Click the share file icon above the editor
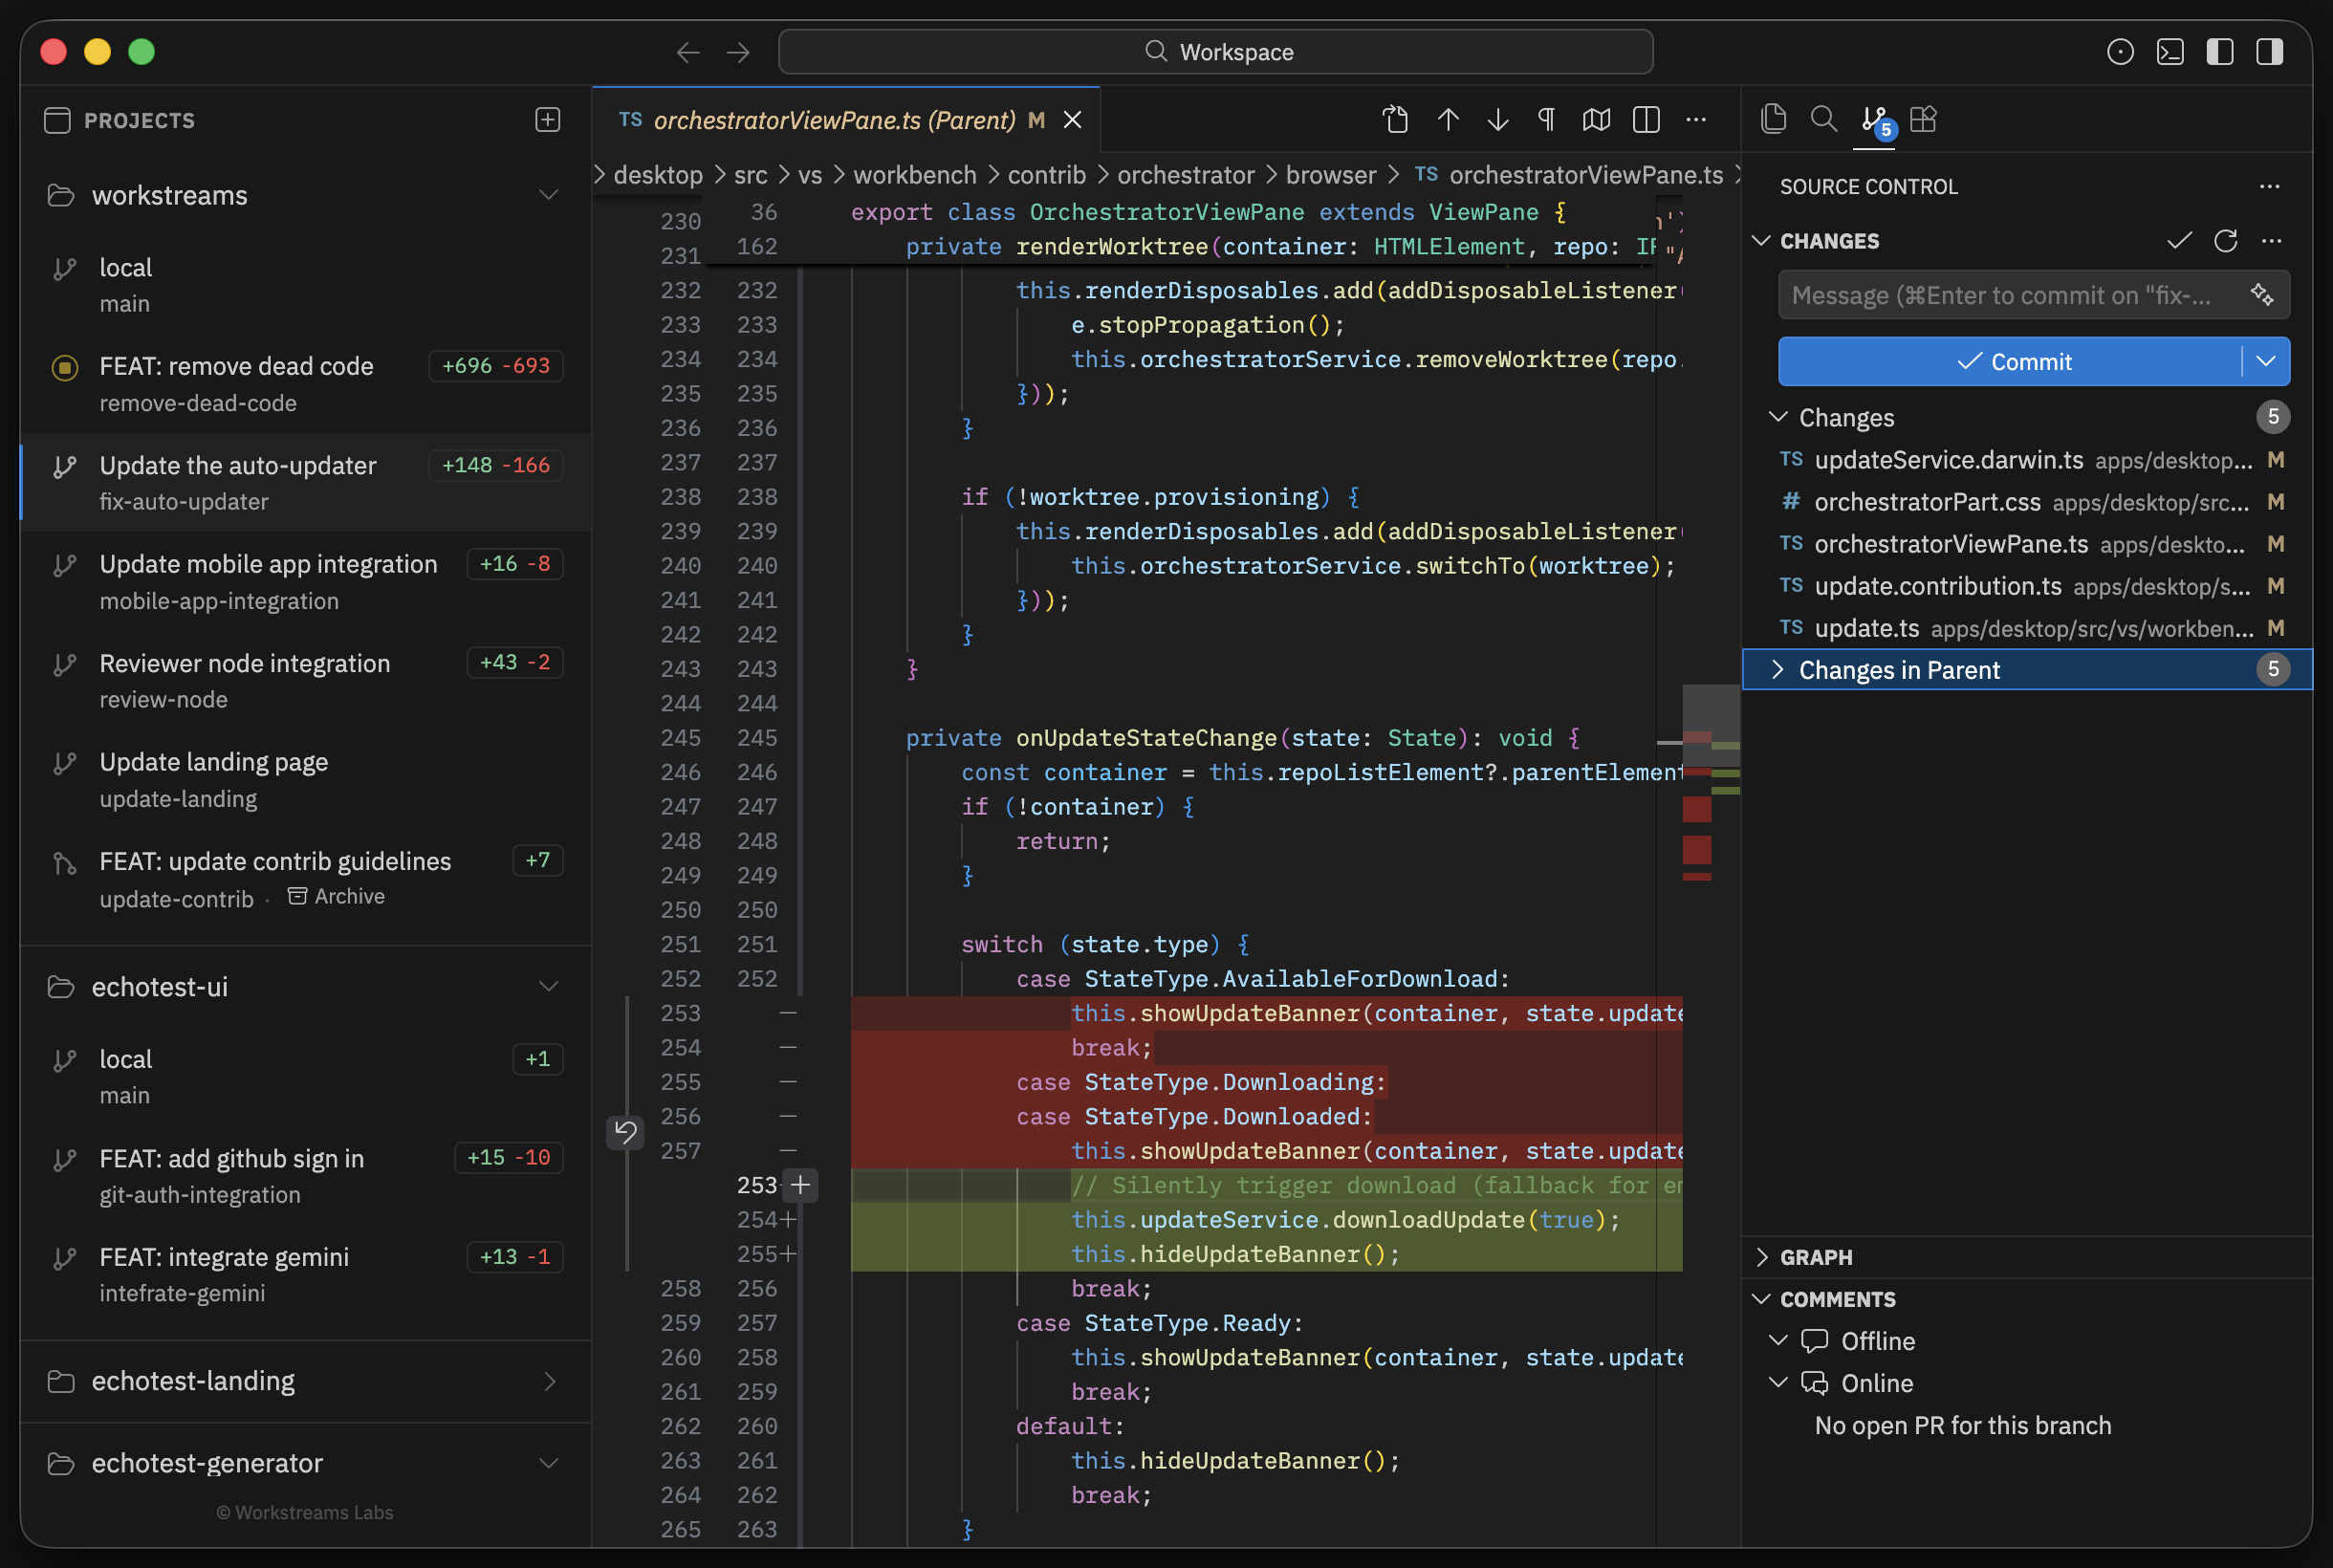This screenshot has height=1568, width=2333. 1396,119
